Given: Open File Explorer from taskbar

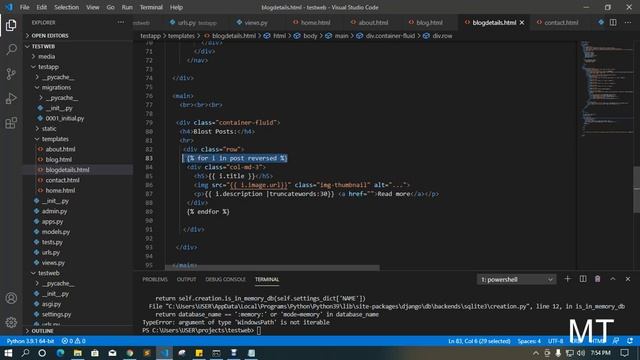Looking at the screenshot, I should point(78,353).
